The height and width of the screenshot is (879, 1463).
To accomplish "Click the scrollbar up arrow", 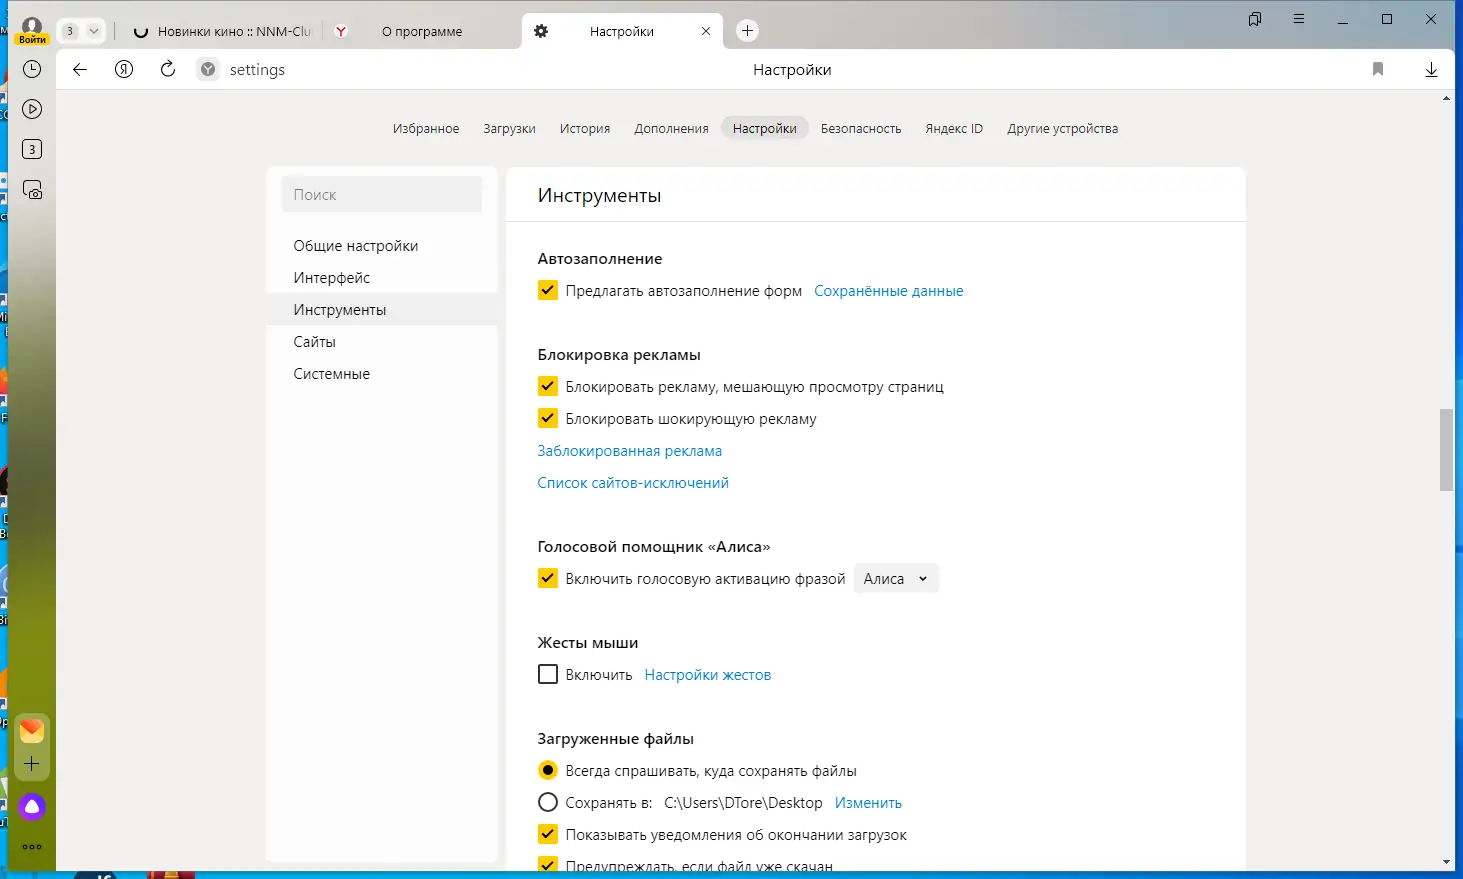I will click(1446, 99).
